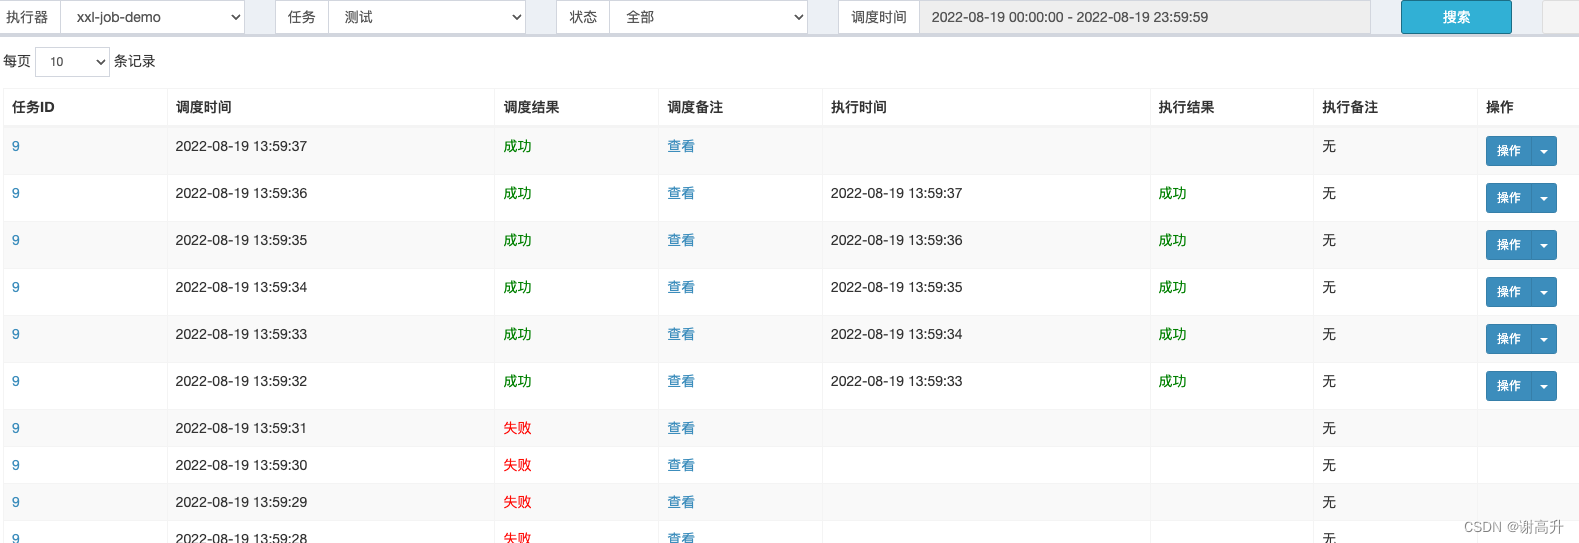Open 查看 link in 13:59:37 schedule row
Screen dimensions: 1579x543
[681, 146]
